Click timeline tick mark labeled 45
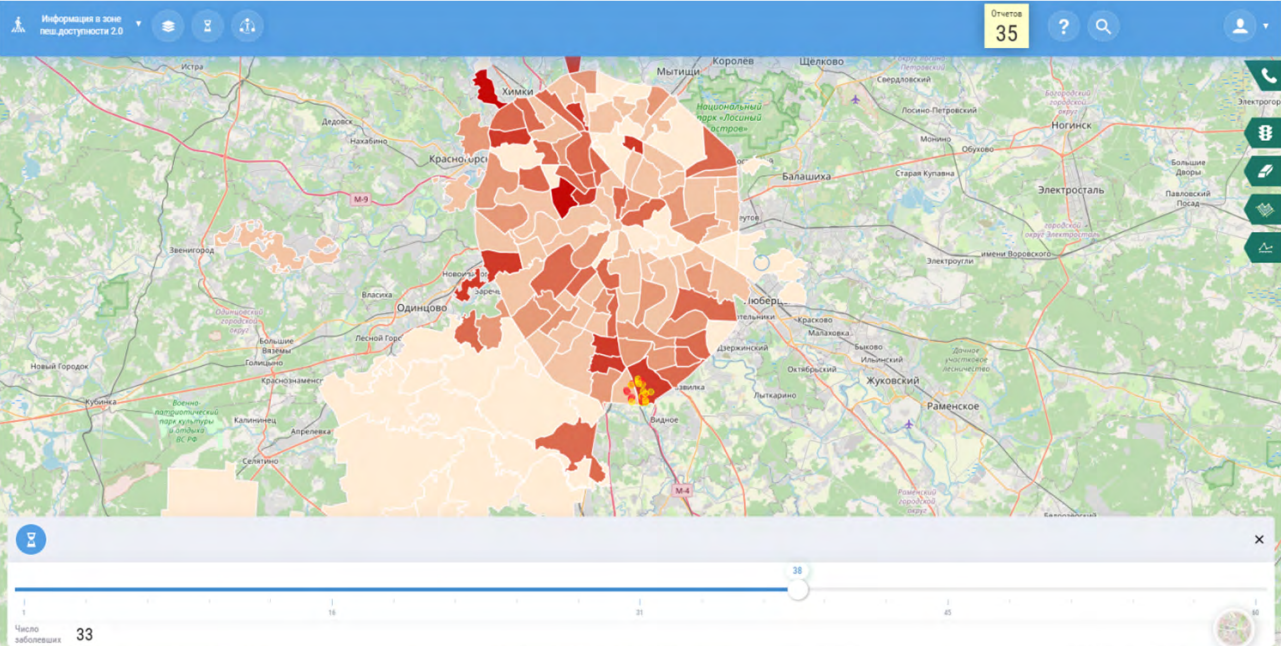The width and height of the screenshot is (1281, 646). 947,602
